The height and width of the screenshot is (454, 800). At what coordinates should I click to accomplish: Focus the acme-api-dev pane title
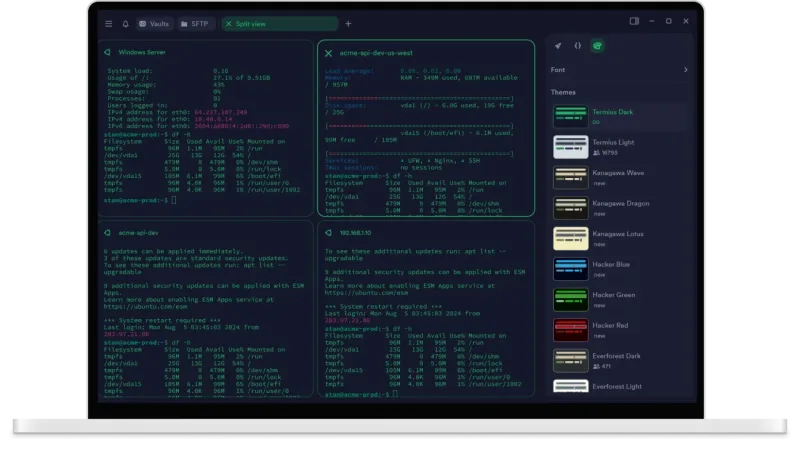click(138, 233)
